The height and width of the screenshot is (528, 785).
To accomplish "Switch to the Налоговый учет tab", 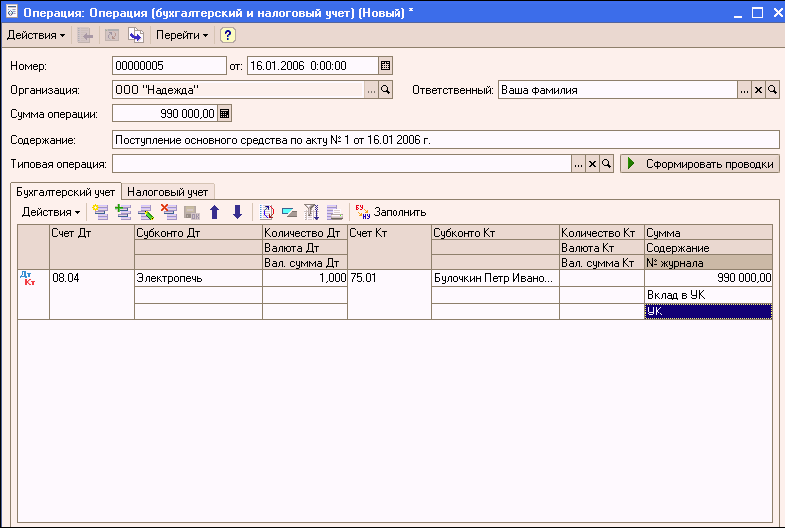I will point(168,191).
